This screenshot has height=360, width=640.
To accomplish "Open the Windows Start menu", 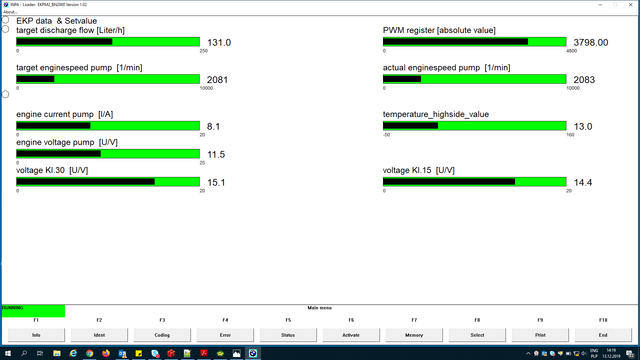I will point(8,353).
